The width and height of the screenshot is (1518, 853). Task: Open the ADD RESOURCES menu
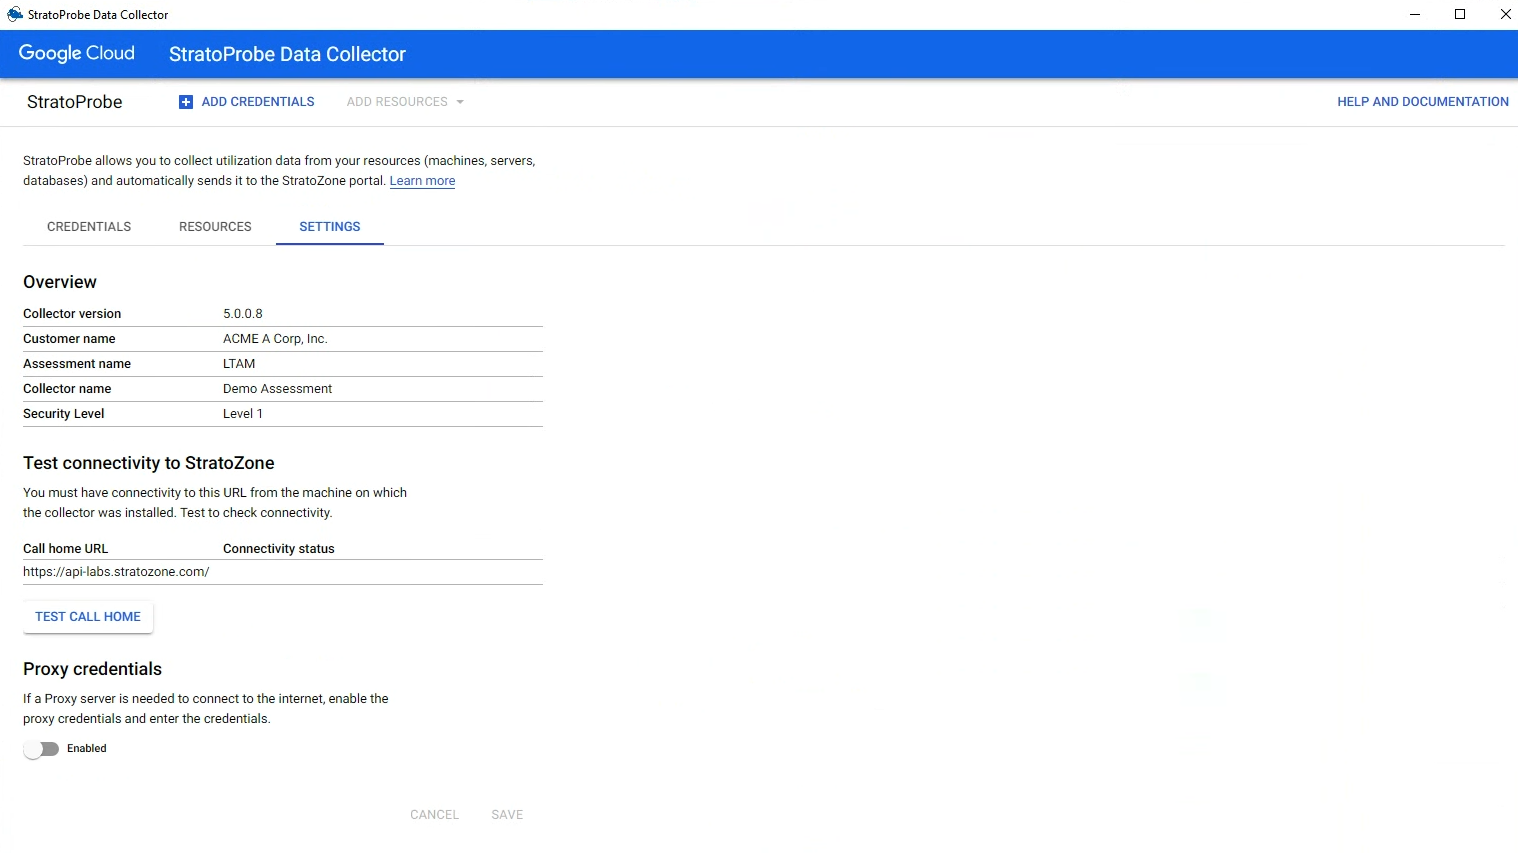tap(405, 102)
